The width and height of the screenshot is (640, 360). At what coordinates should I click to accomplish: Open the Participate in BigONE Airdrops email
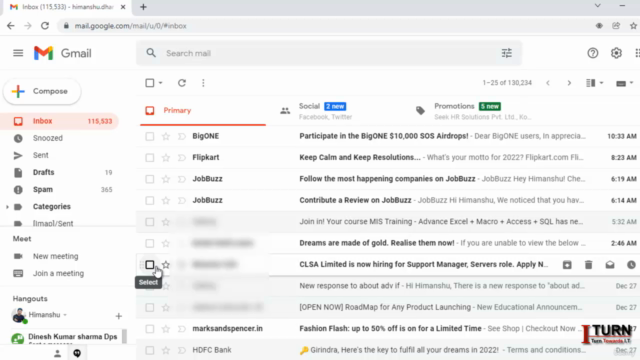click(384, 136)
